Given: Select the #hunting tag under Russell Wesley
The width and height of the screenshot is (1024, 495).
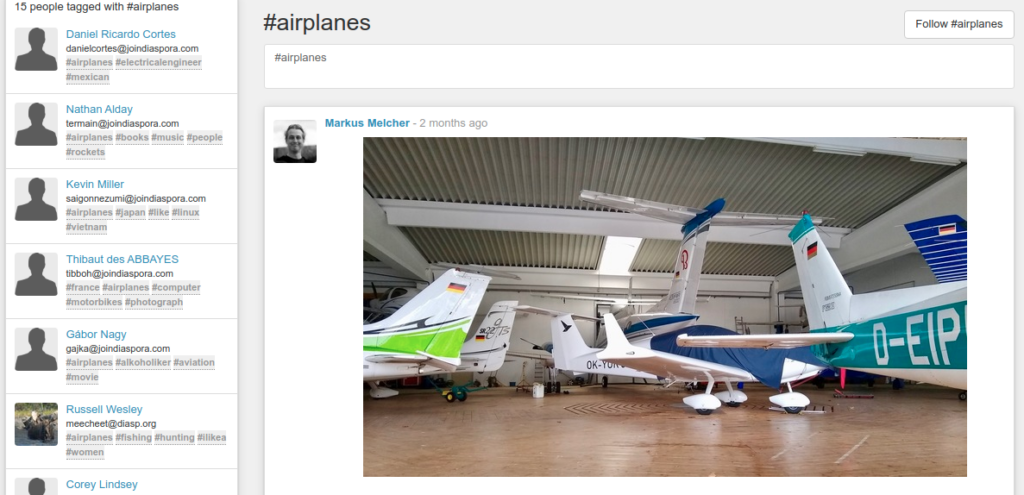Looking at the screenshot, I should (174, 438).
